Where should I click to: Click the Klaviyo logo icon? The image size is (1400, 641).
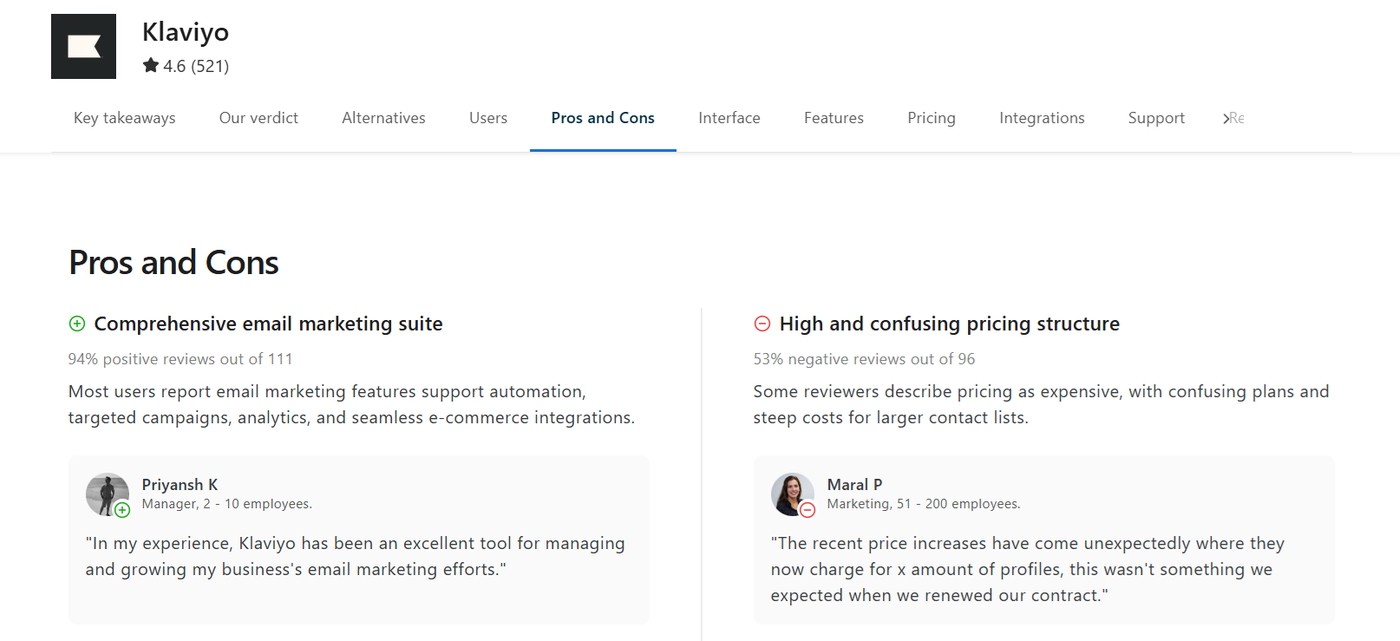pyautogui.click(x=84, y=46)
